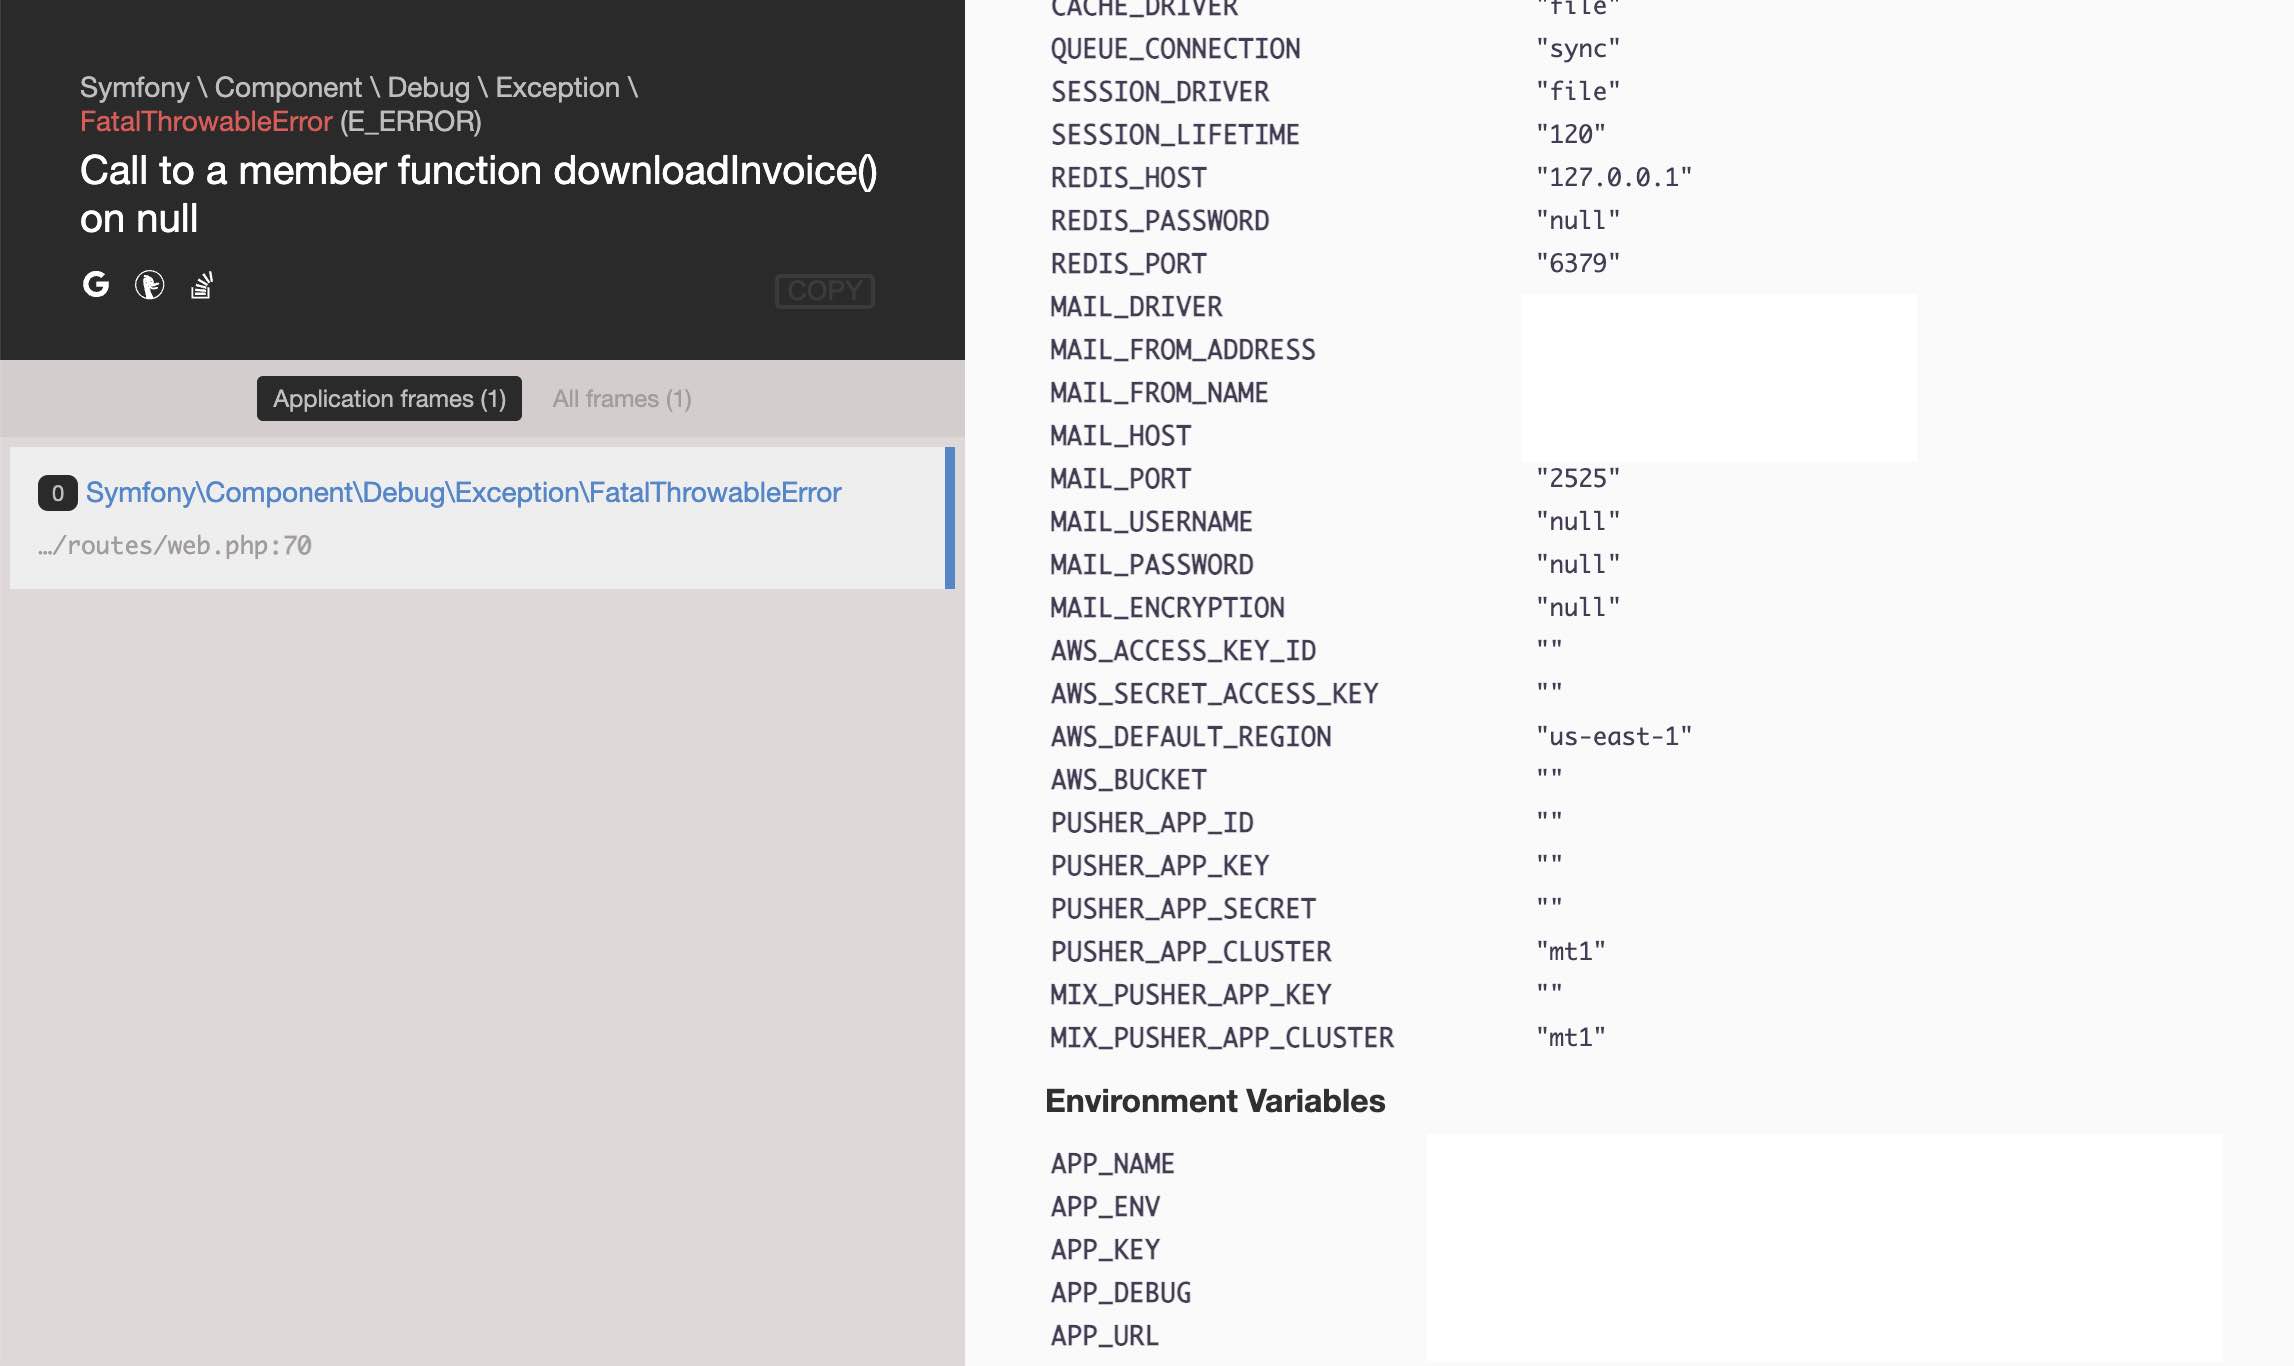Click the routes/web.php:70 file path

coord(175,545)
